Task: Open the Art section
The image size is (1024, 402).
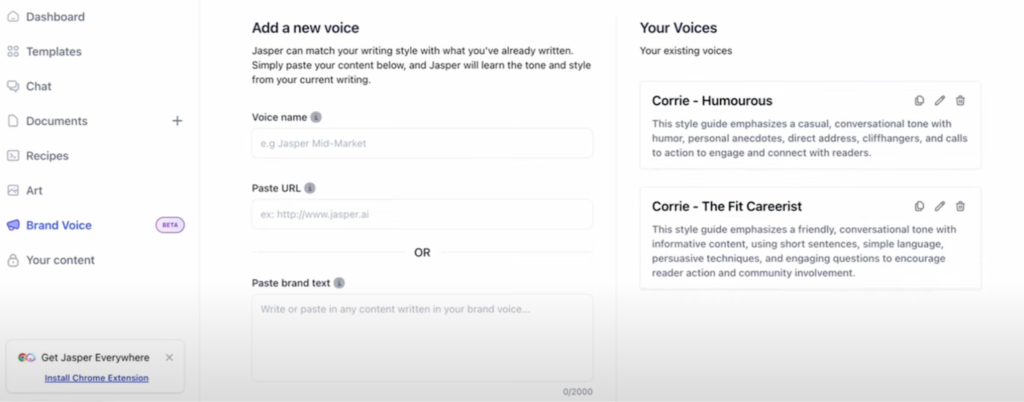Action: pos(34,190)
